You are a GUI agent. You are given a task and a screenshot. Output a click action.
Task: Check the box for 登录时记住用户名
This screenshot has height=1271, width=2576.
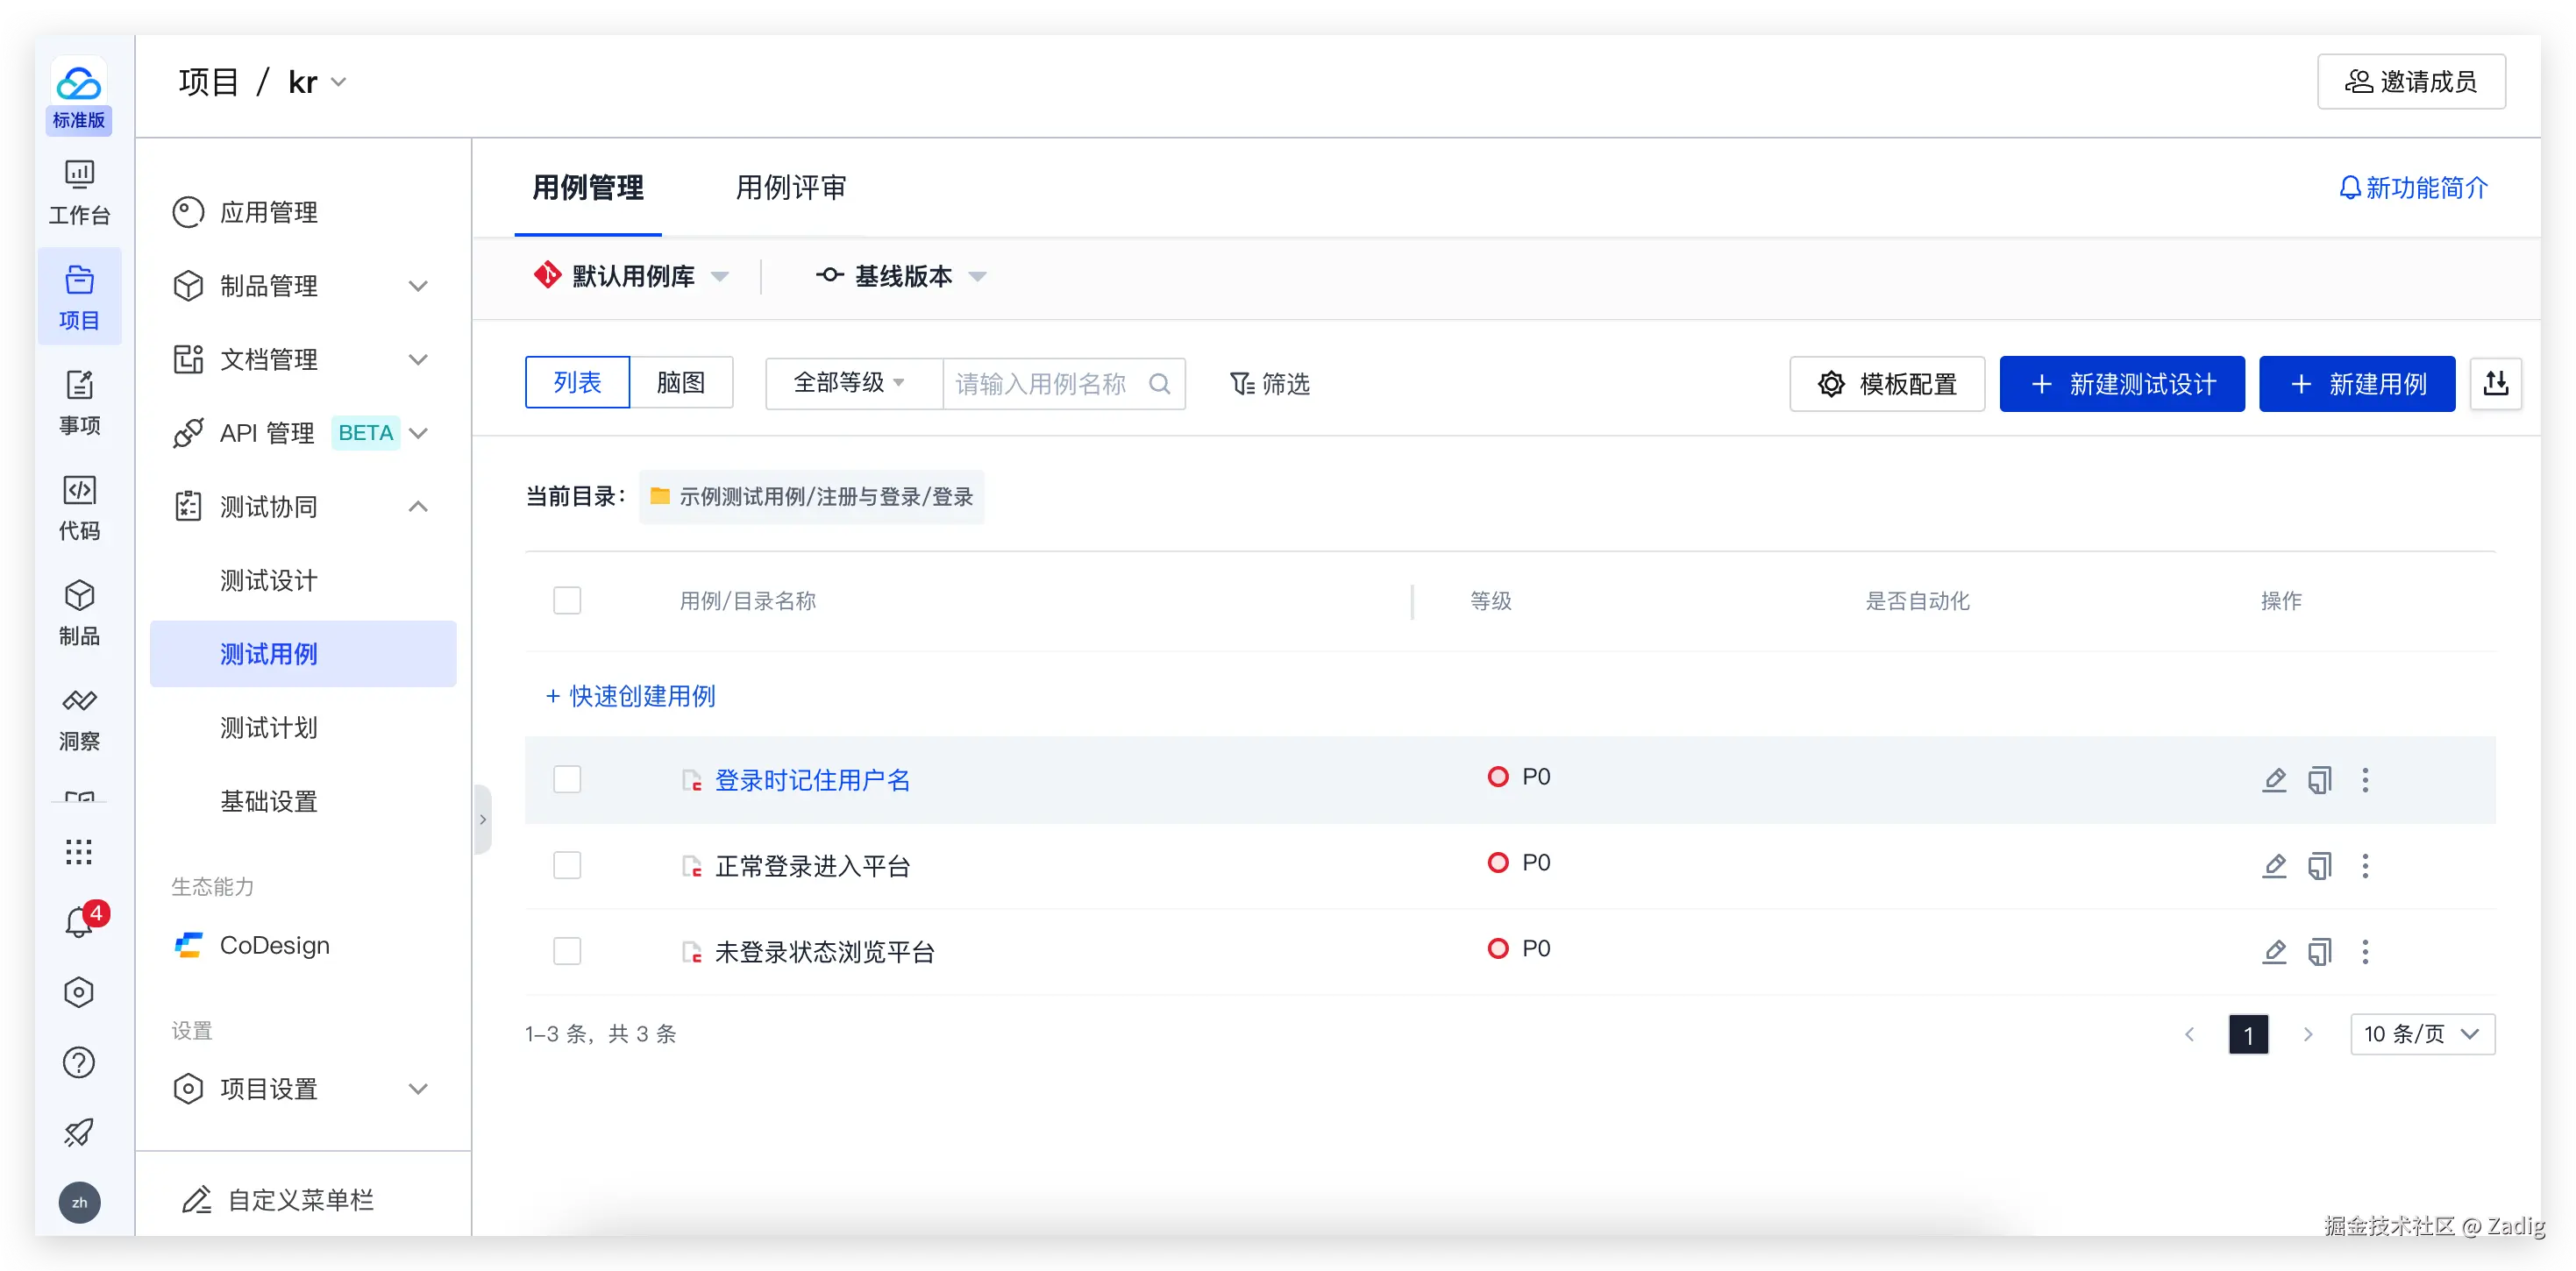[x=567, y=780]
